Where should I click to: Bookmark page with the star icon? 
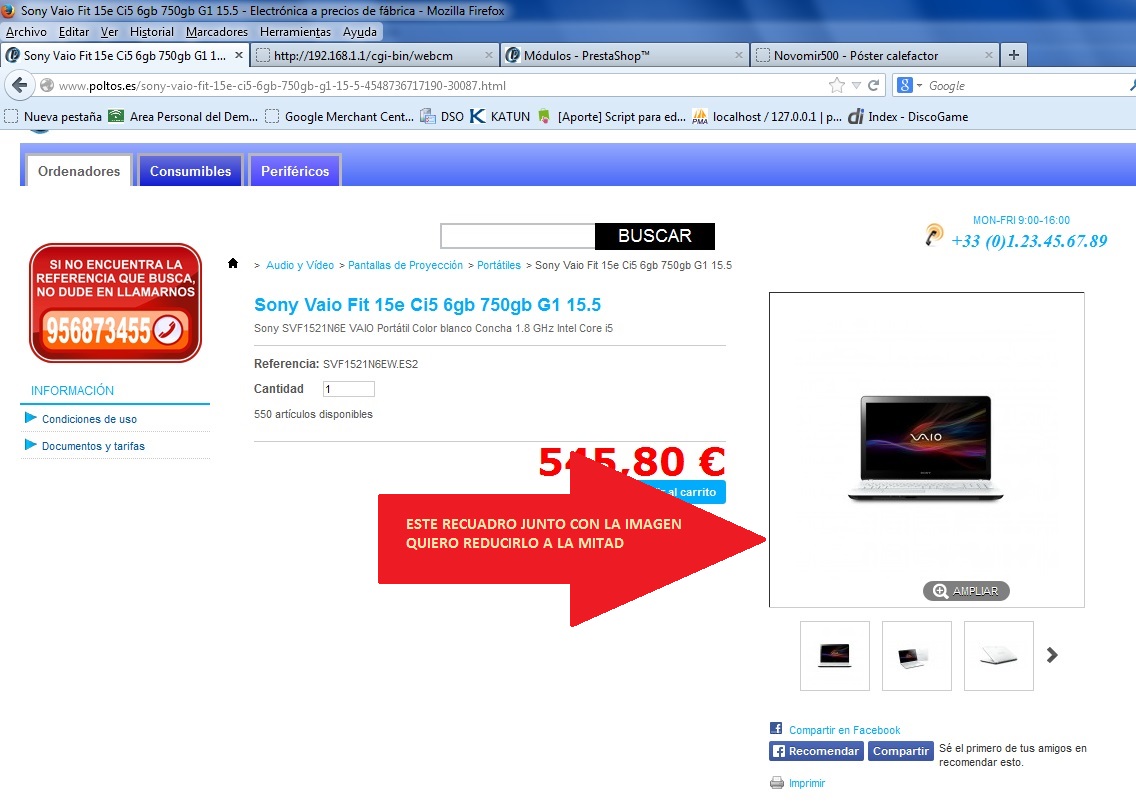click(x=837, y=85)
